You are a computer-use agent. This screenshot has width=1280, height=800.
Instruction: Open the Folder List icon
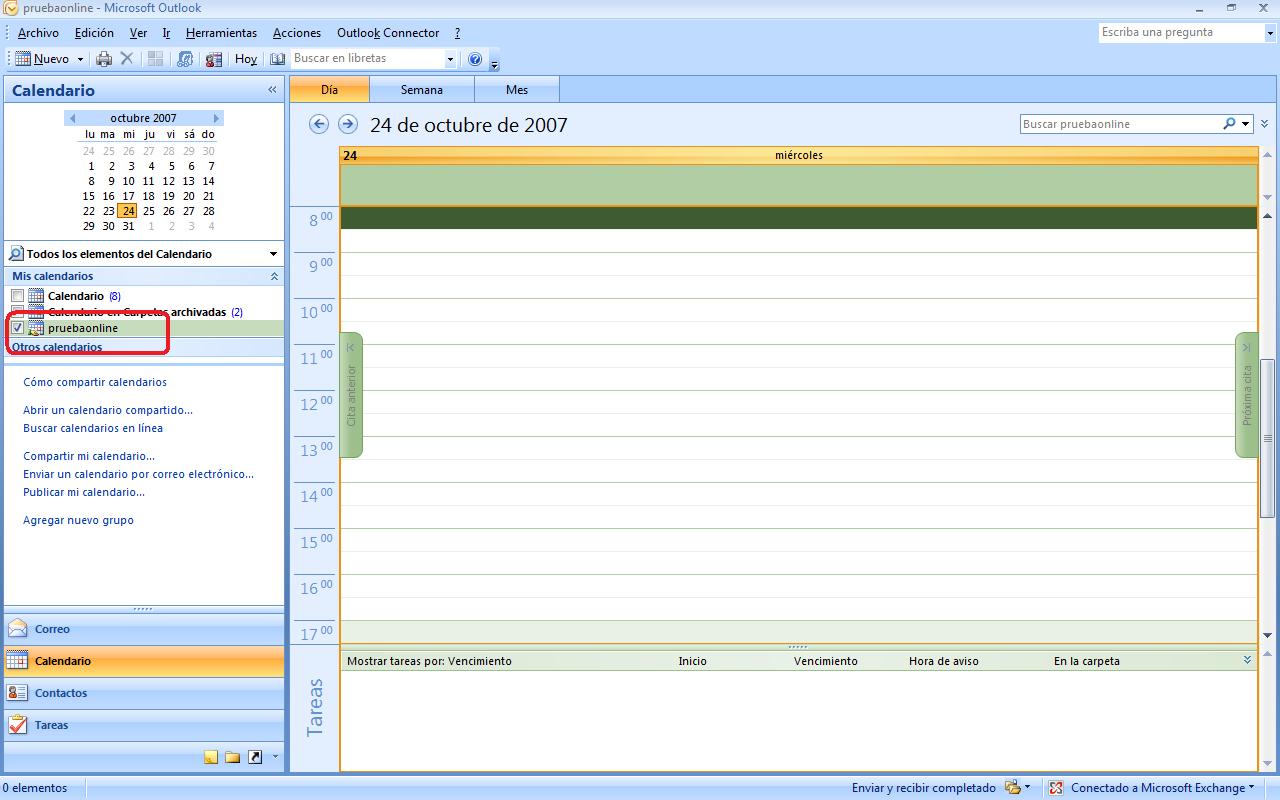click(233, 757)
